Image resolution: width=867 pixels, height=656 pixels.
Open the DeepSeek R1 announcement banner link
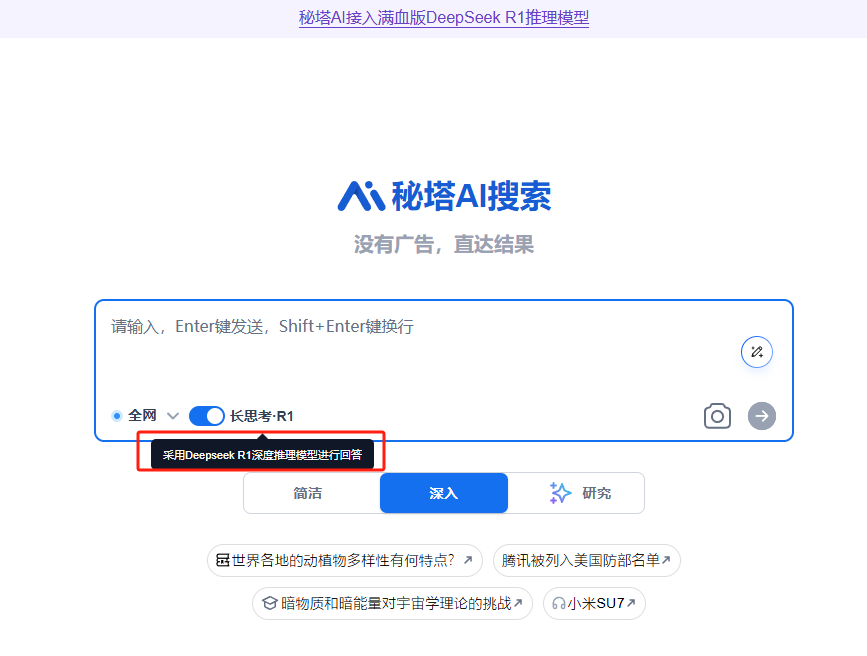coord(443,18)
